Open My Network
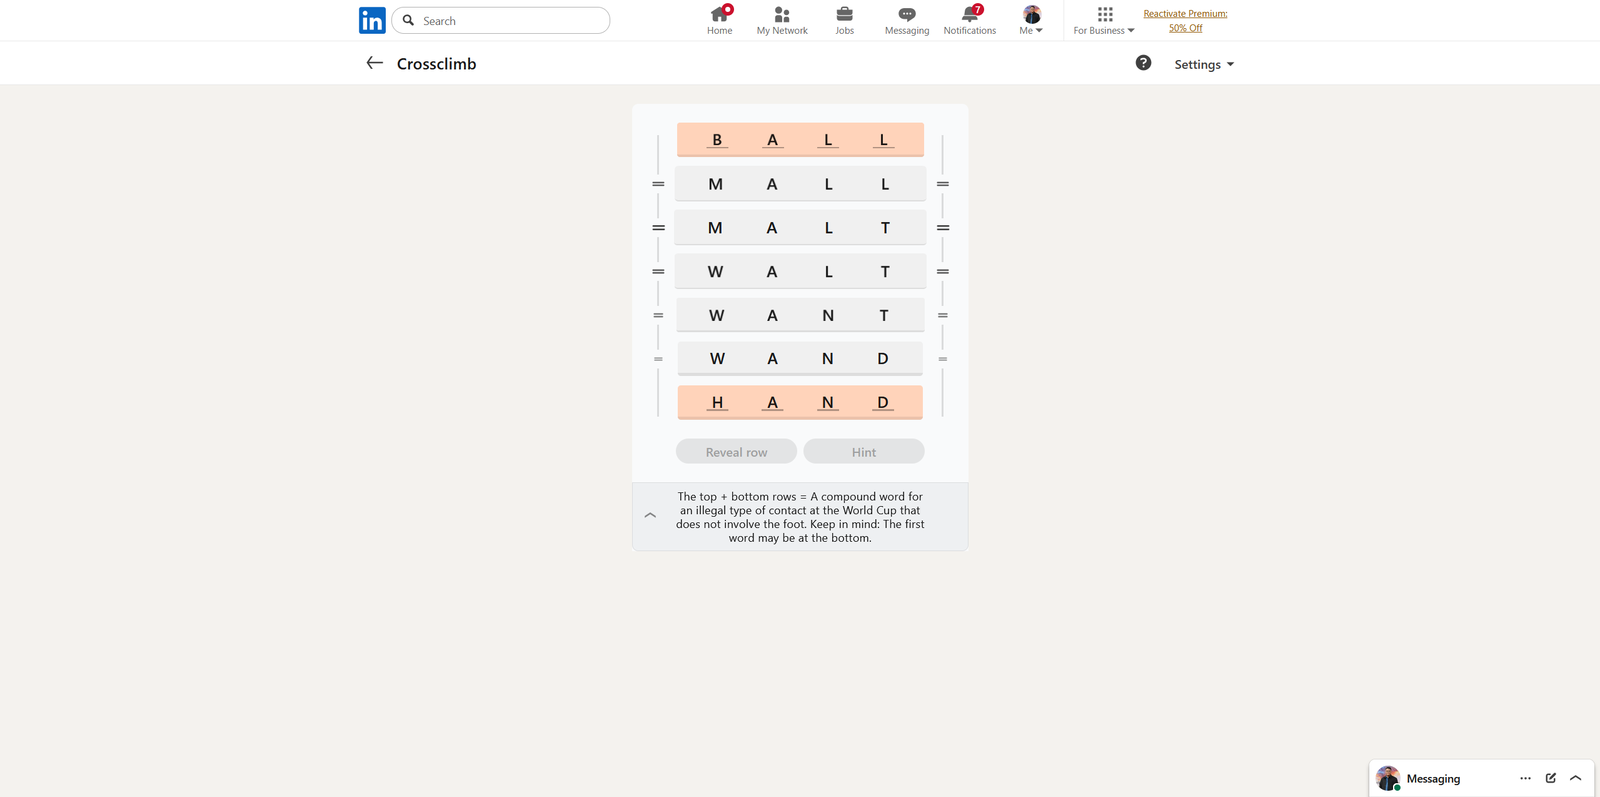Viewport: 1600px width, 797px height. [782, 20]
